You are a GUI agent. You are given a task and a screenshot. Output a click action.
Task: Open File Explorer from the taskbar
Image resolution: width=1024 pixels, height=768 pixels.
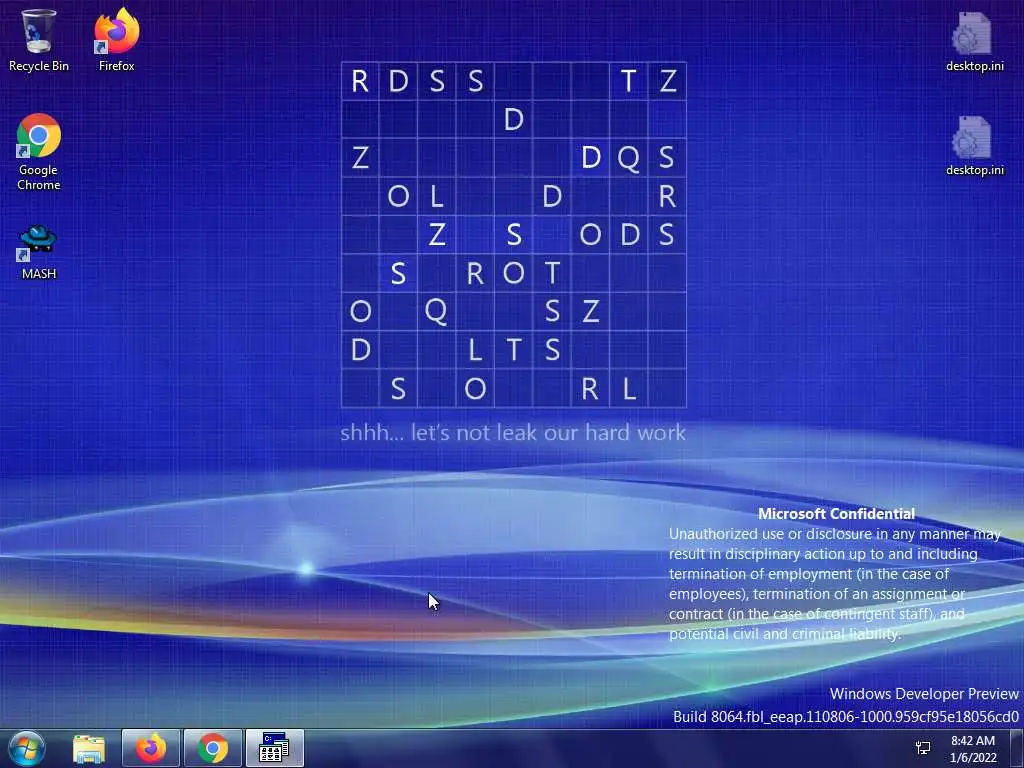pyautogui.click(x=89, y=748)
